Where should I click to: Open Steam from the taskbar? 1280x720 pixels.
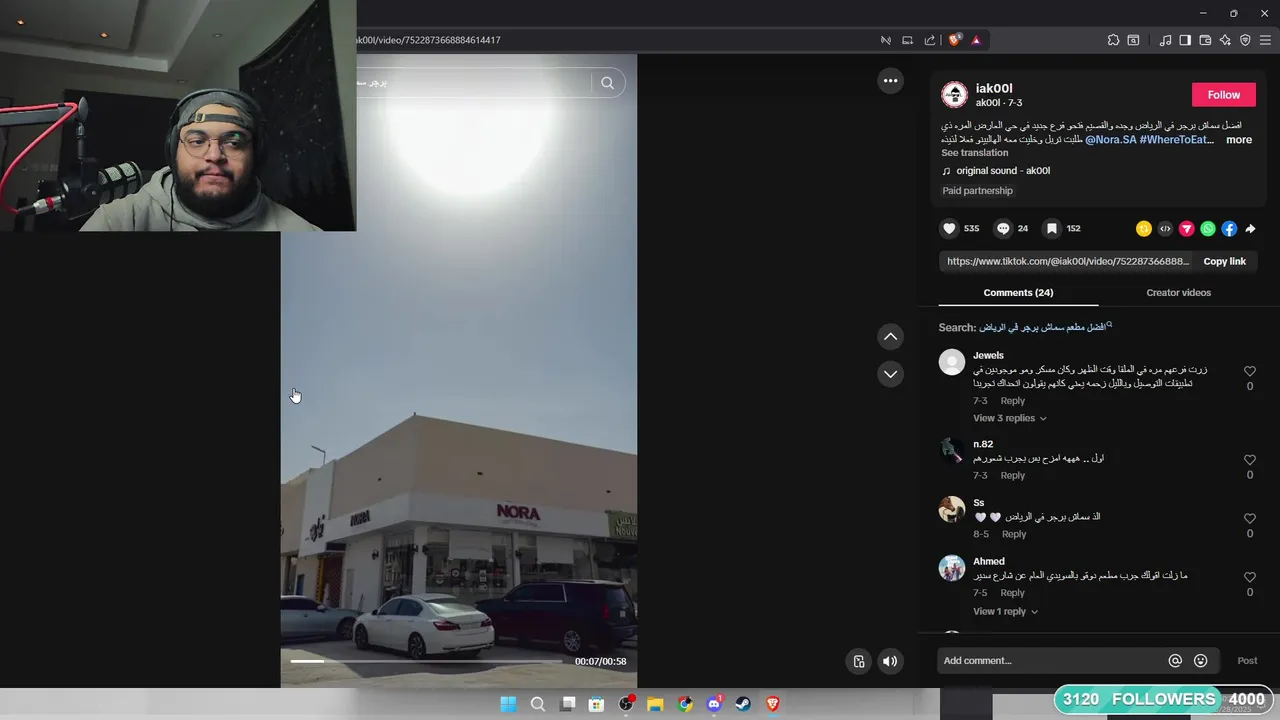(x=743, y=704)
